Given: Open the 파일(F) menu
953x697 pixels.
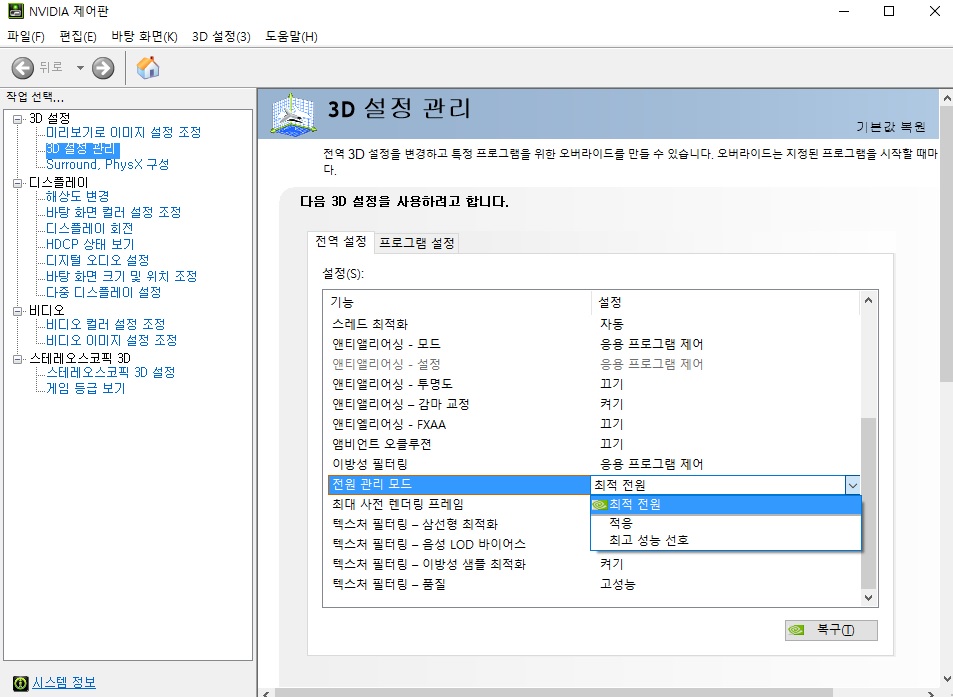Looking at the screenshot, I should pyautogui.click(x=26, y=36).
